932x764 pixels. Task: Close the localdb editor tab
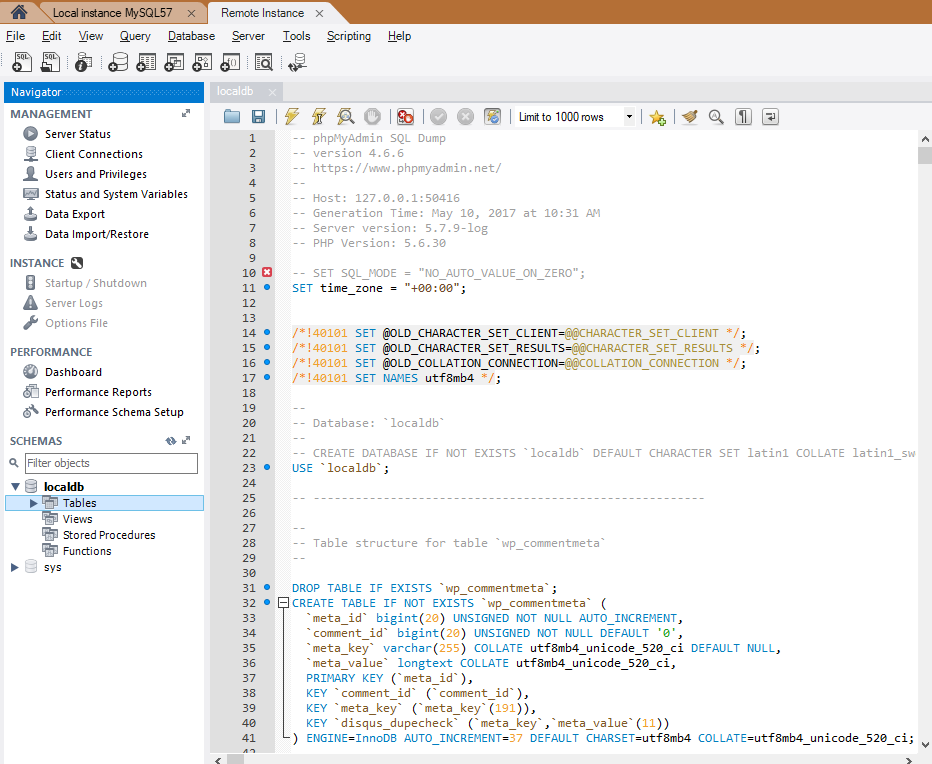pyautogui.click(x=272, y=92)
